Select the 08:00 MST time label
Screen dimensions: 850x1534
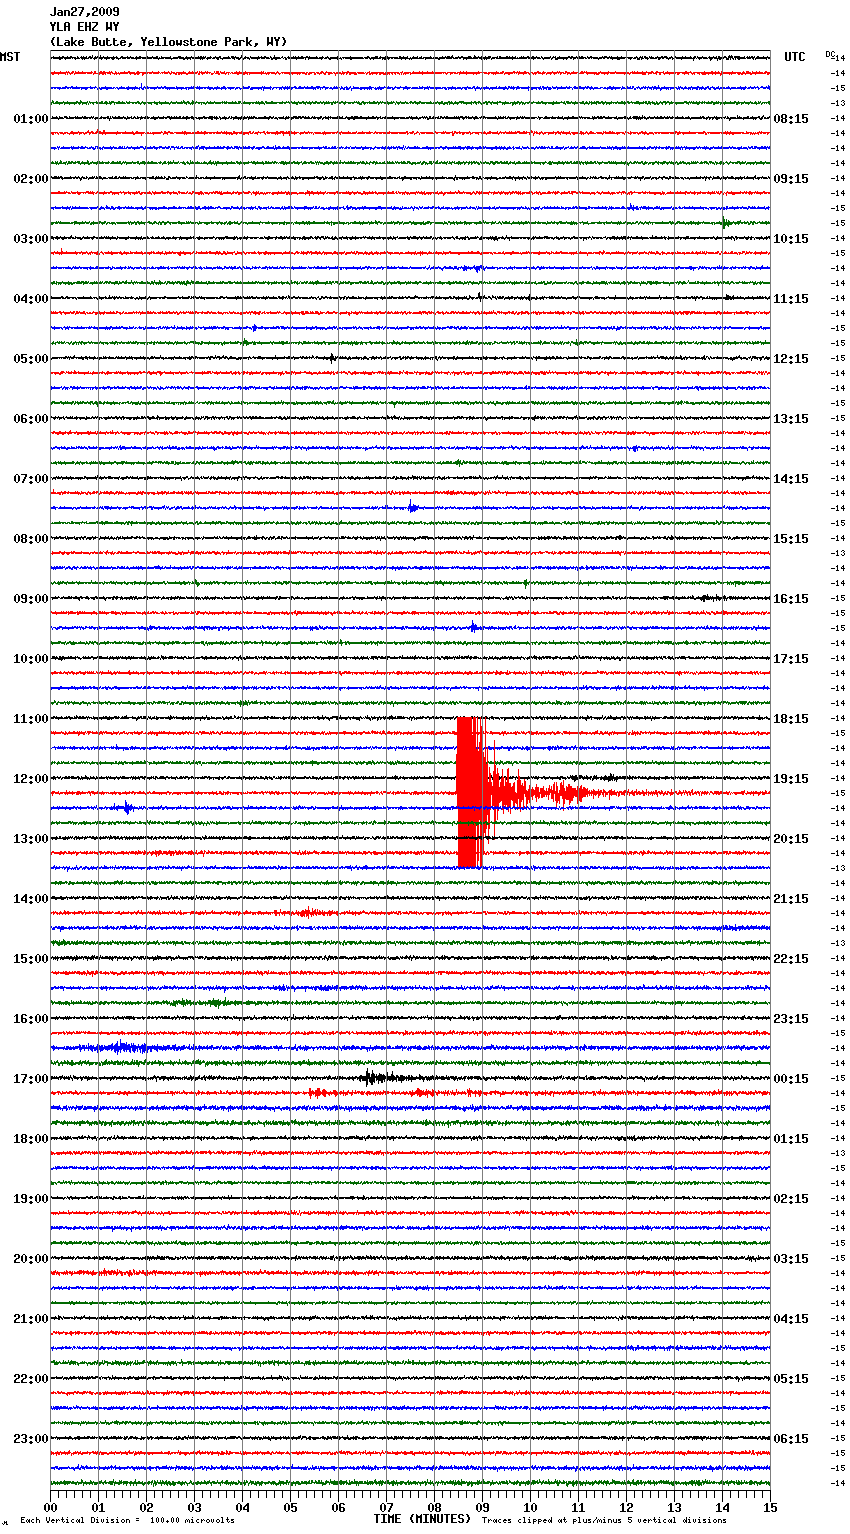[x=31, y=539]
